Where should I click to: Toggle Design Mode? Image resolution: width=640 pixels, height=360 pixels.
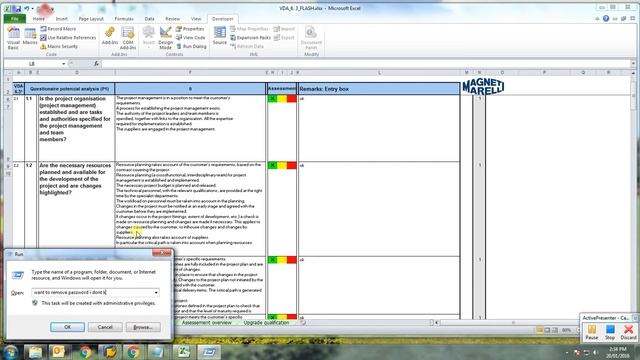[x=165, y=38]
